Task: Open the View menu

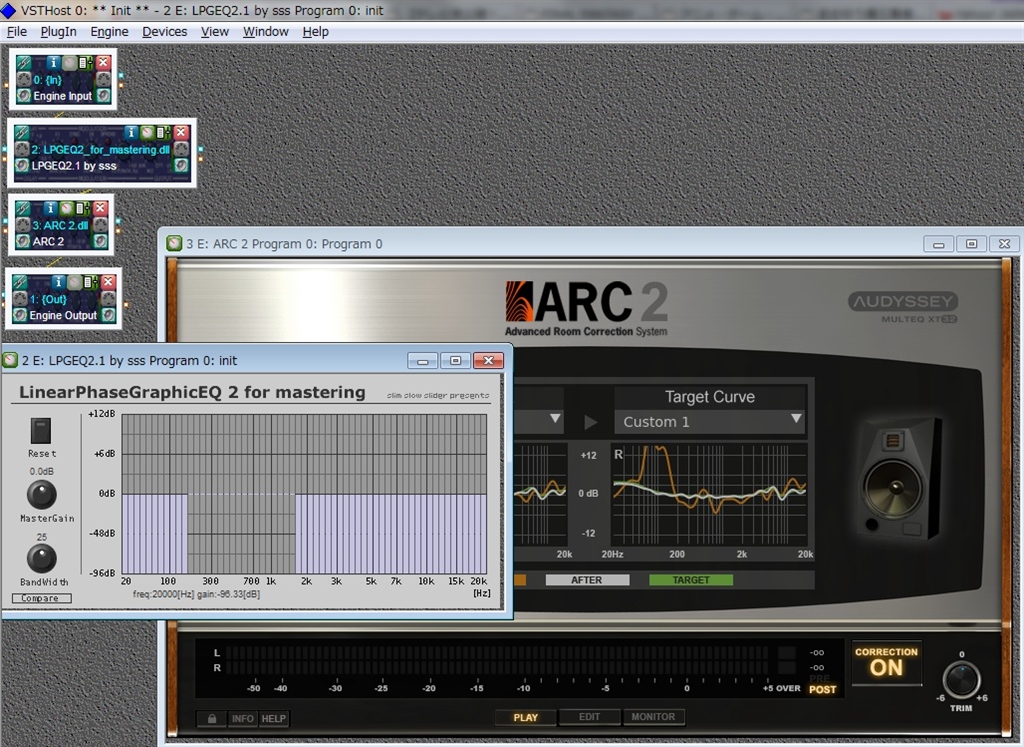Action: (x=214, y=31)
